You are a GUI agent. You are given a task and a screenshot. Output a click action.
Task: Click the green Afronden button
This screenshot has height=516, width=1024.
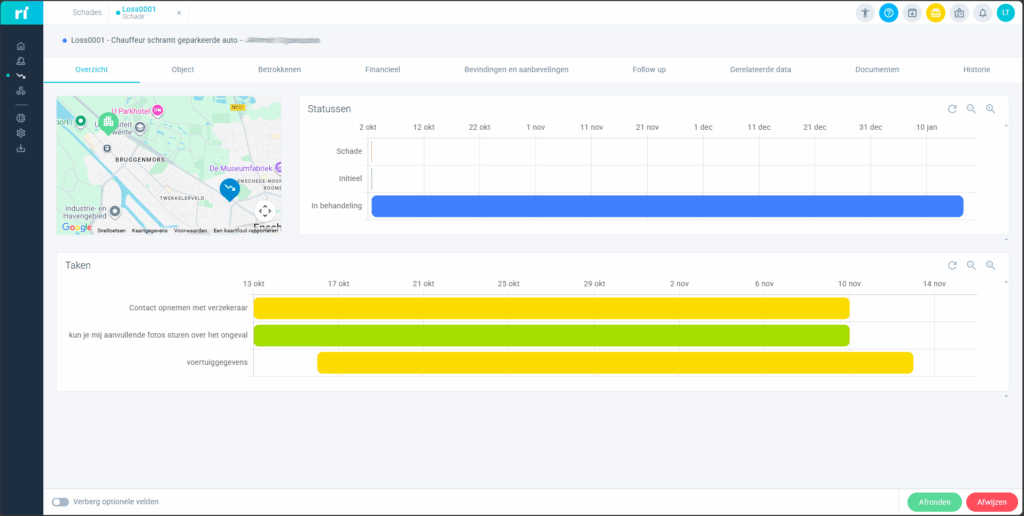pyautogui.click(x=934, y=502)
